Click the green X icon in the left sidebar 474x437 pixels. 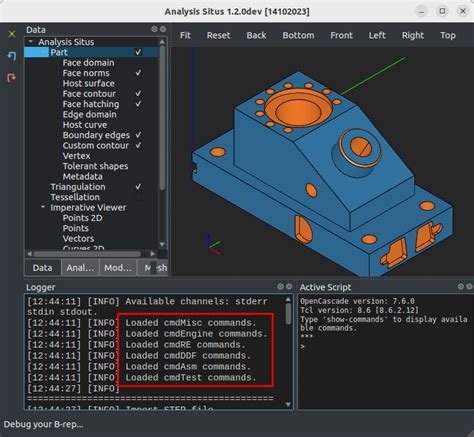tap(12, 34)
